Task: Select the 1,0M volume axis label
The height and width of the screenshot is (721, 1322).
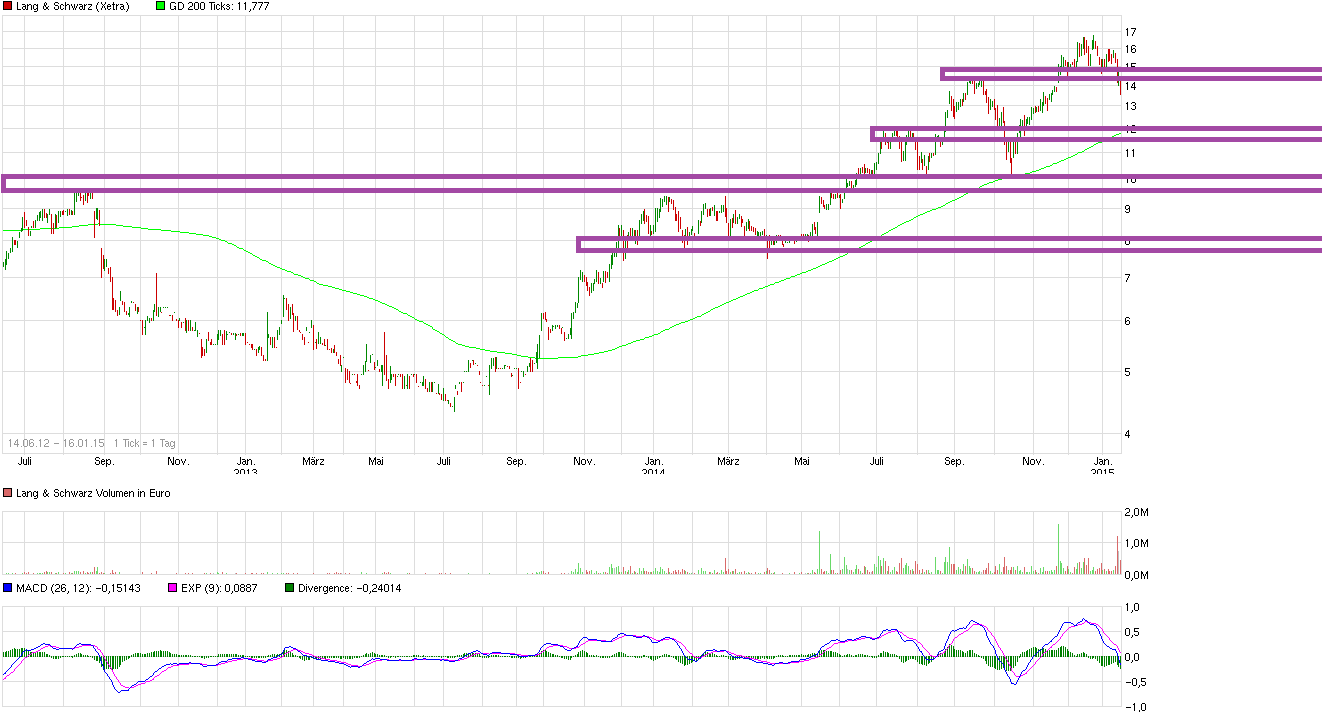Action: click(1137, 544)
